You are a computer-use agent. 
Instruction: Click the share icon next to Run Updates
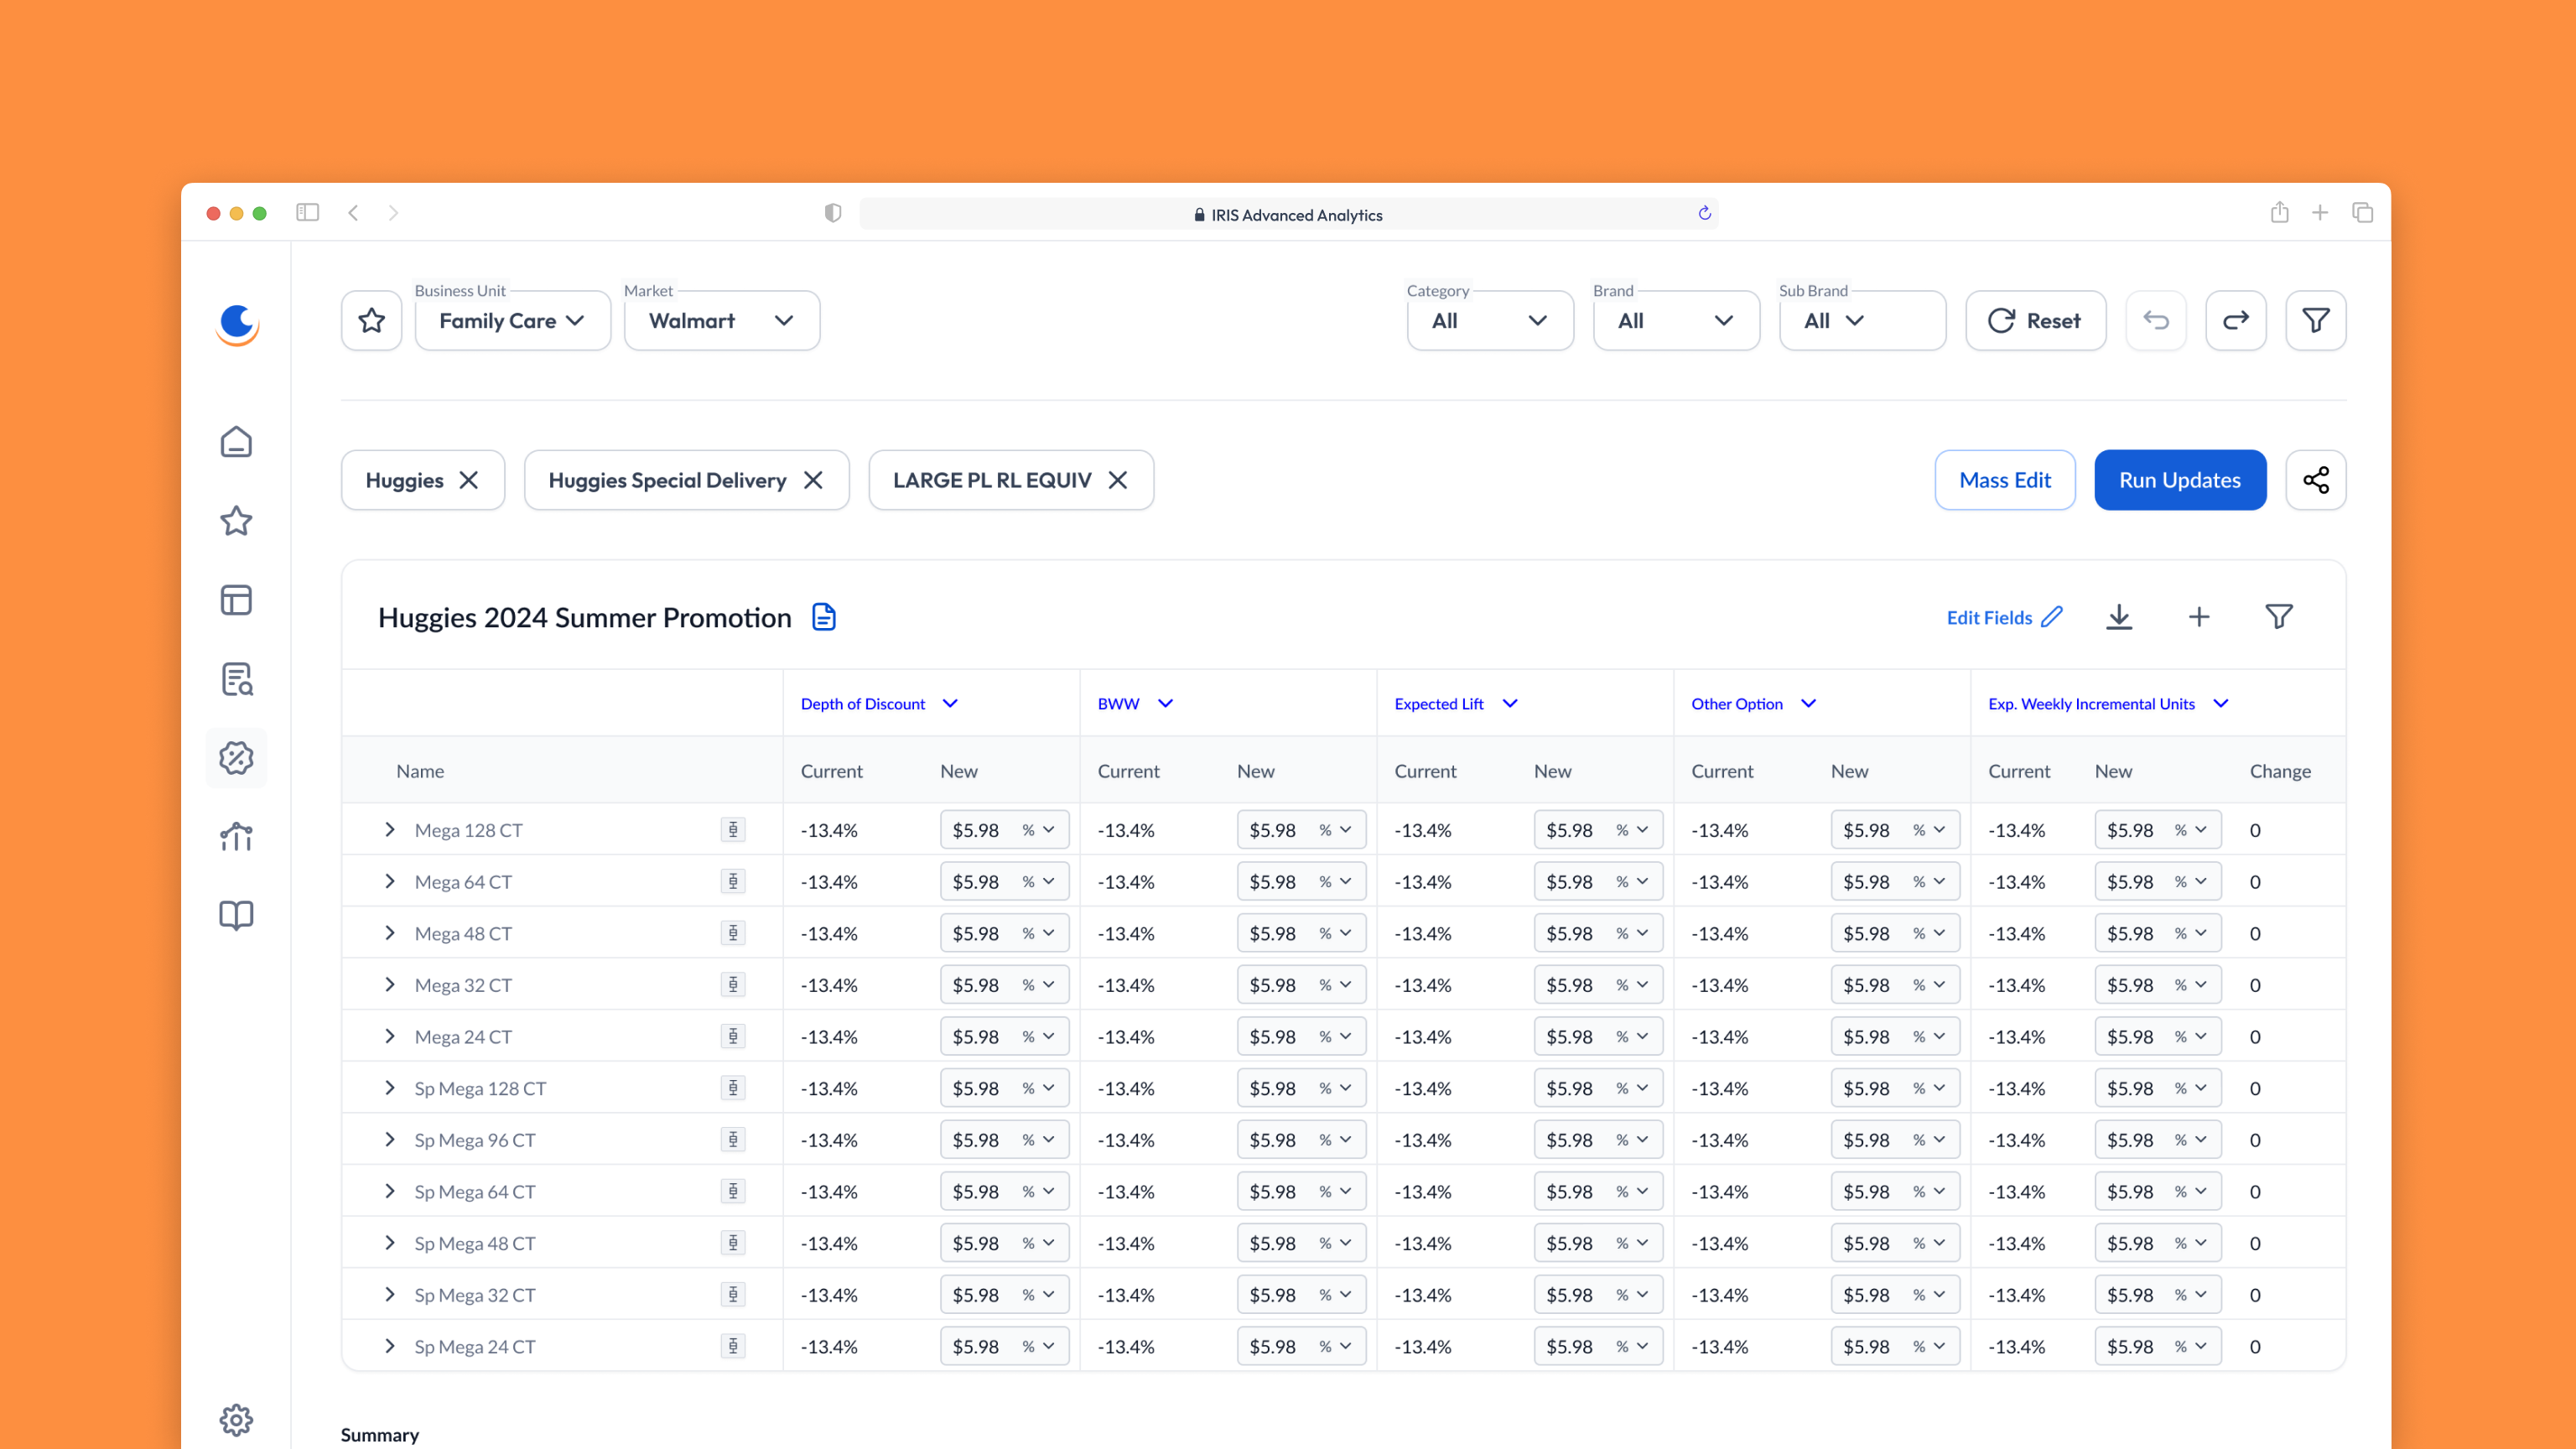[x=2315, y=480]
